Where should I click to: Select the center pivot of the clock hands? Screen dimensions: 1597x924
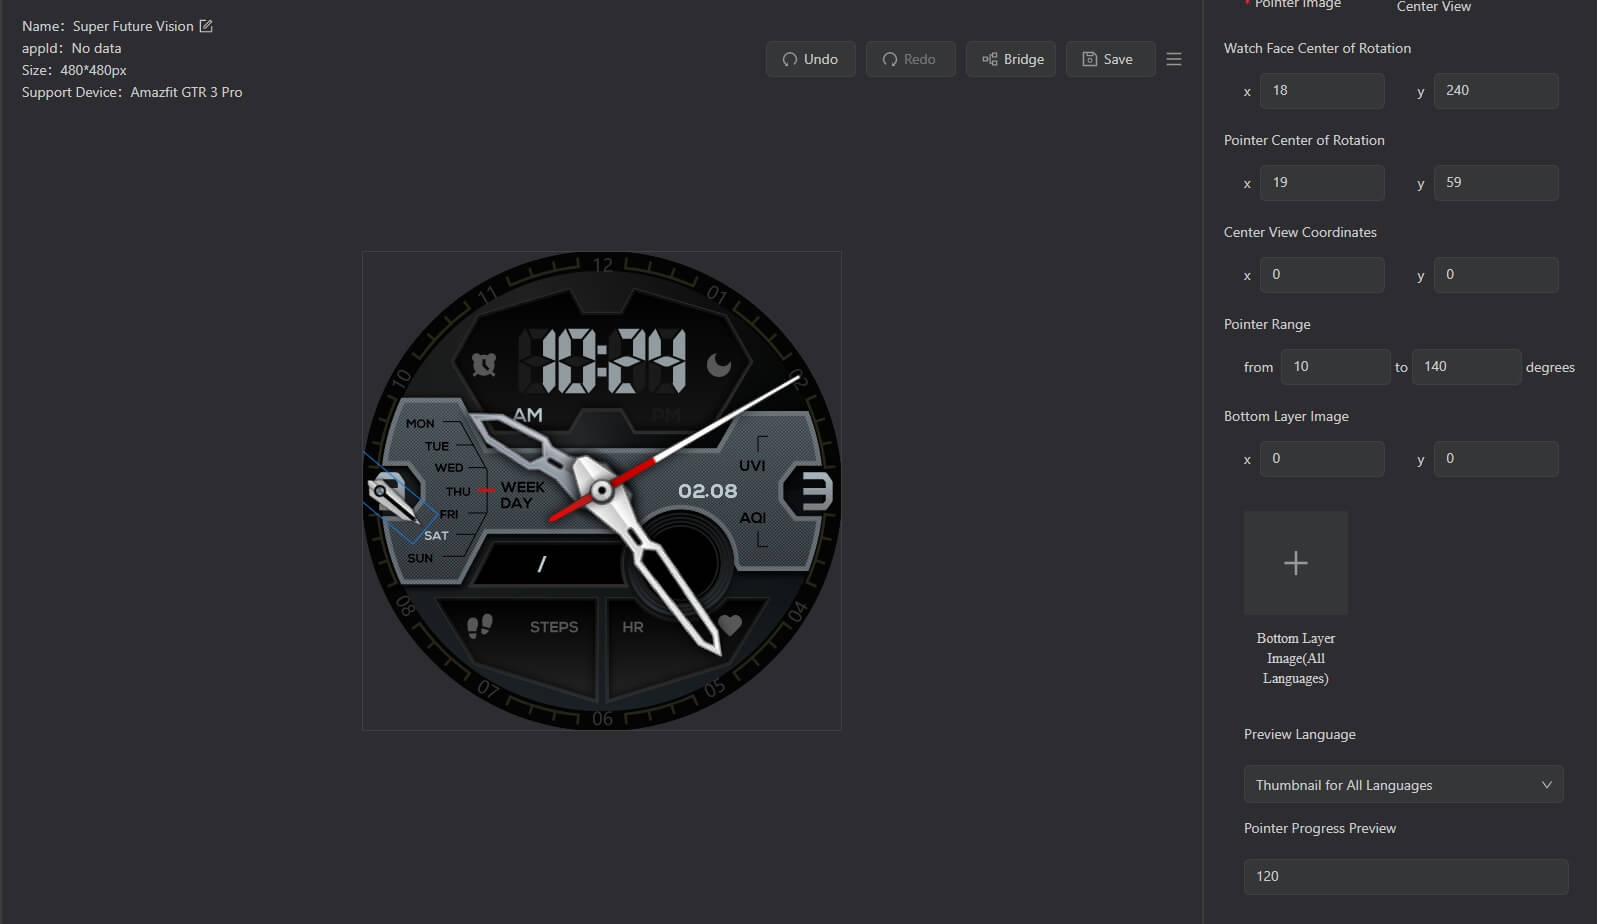pos(601,491)
